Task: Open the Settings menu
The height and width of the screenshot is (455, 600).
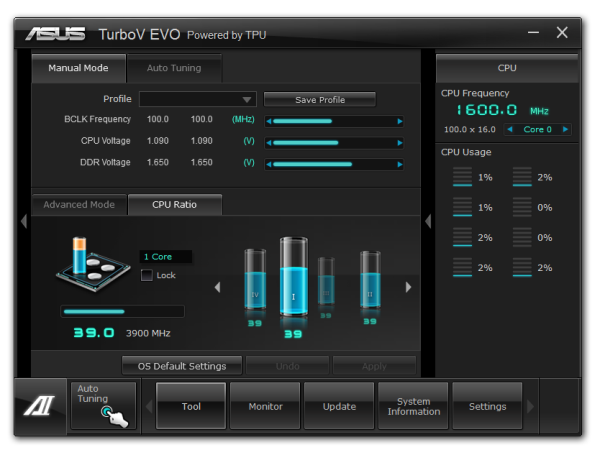Action: (488, 406)
